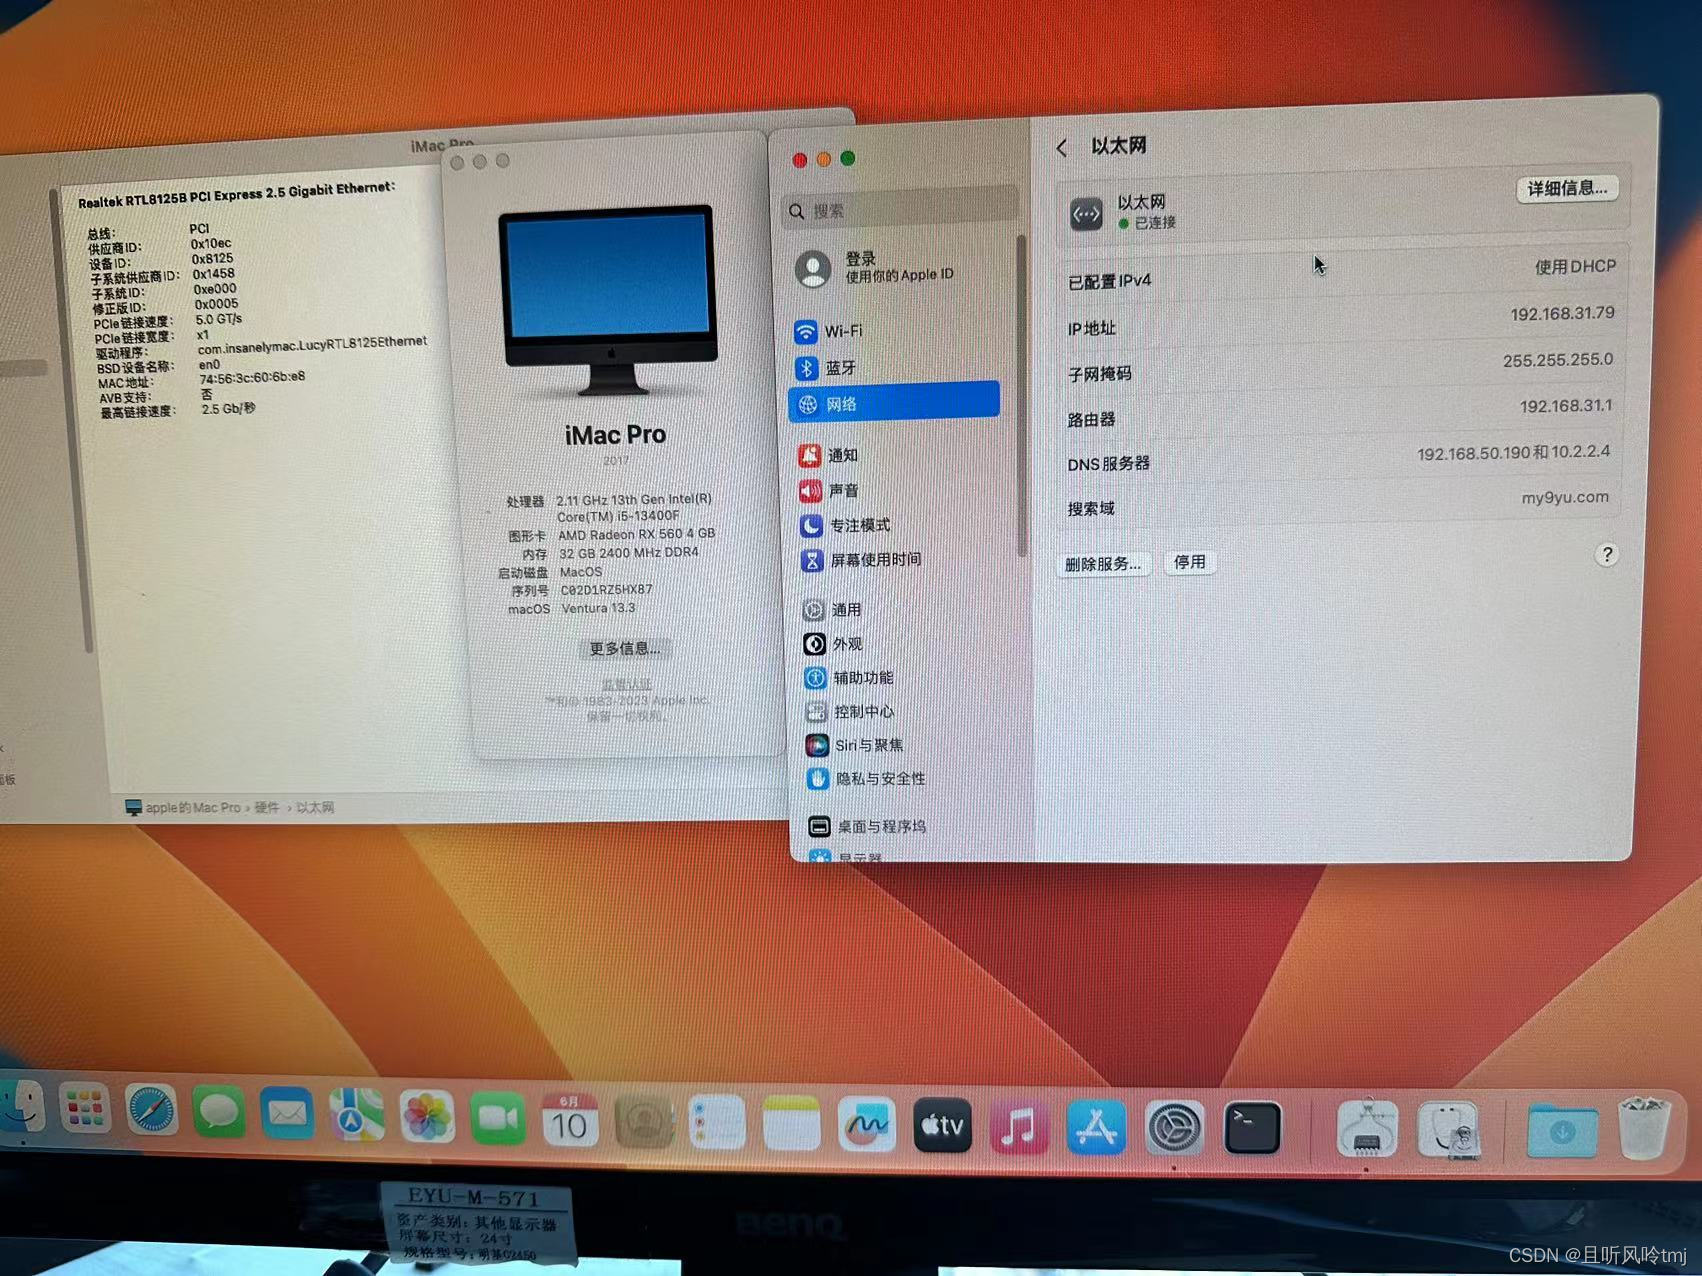Open Reminders from the Dock
The height and width of the screenshot is (1276, 1702).
tap(717, 1123)
